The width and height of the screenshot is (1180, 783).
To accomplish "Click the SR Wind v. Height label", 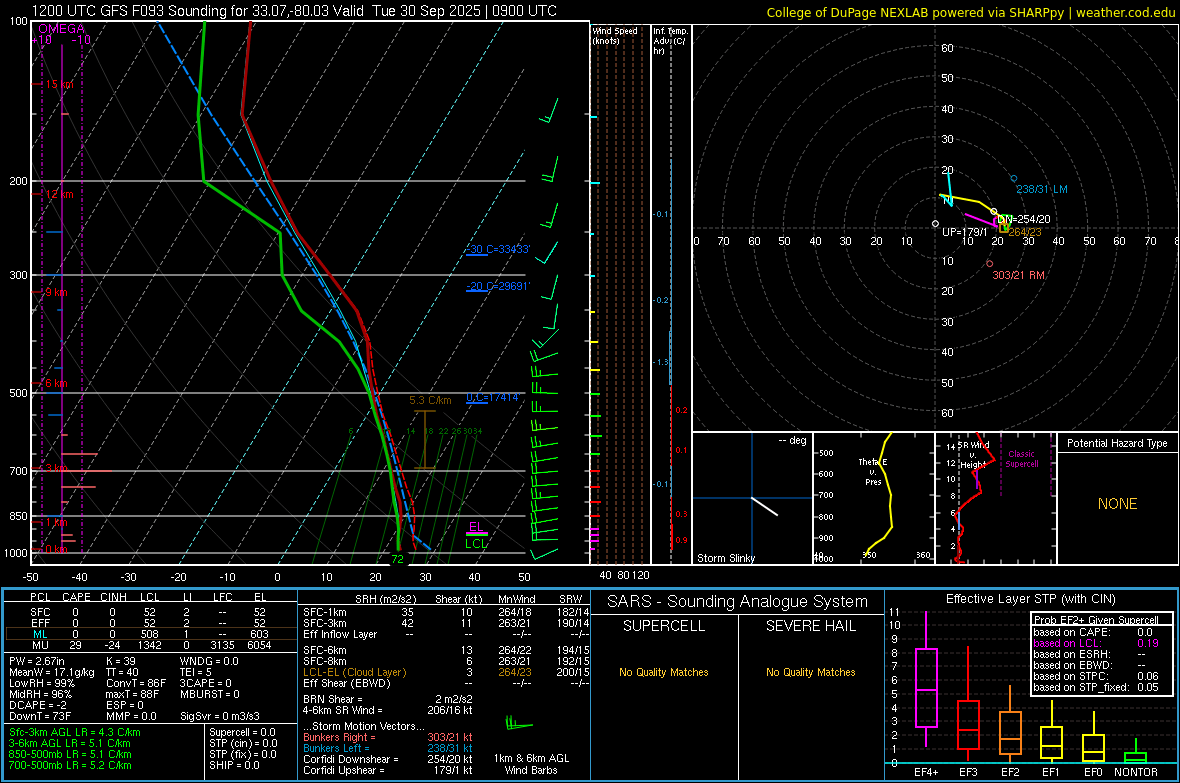I will pos(972,455).
